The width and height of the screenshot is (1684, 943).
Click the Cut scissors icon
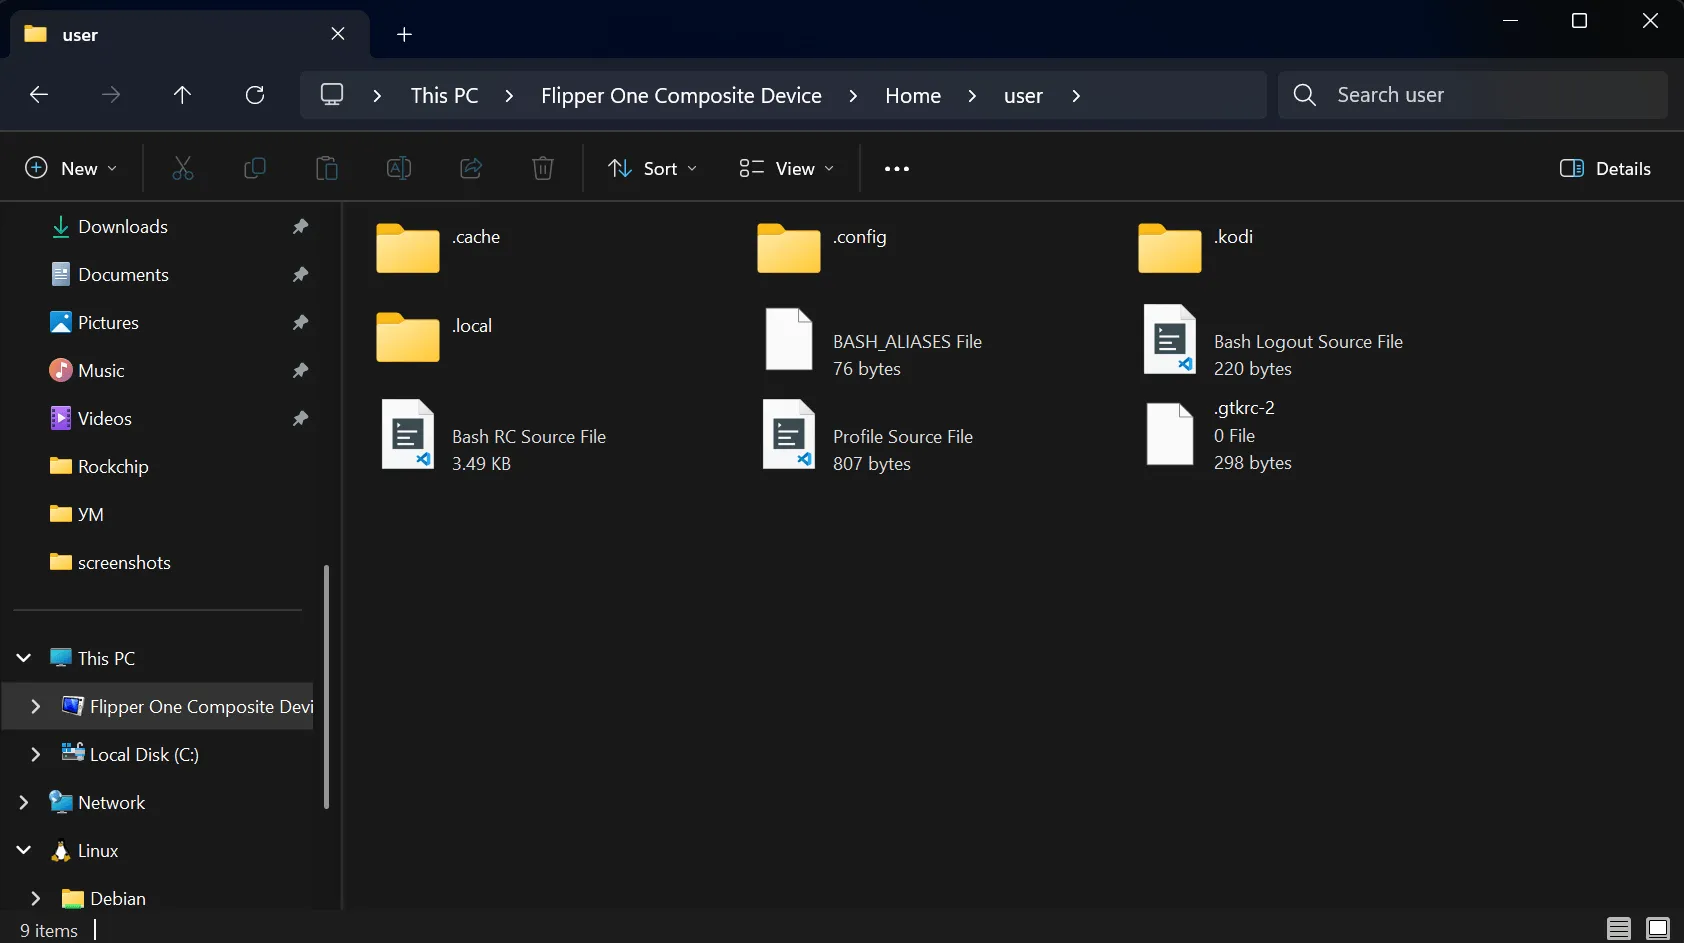point(182,168)
